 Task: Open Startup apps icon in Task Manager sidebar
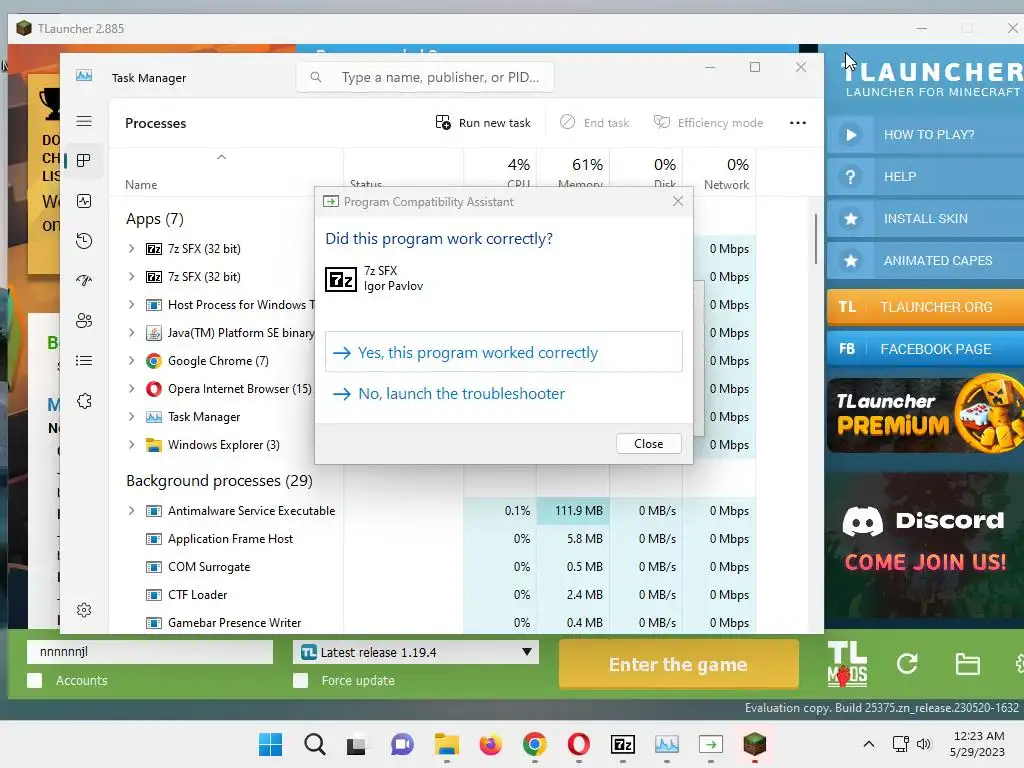click(84, 281)
